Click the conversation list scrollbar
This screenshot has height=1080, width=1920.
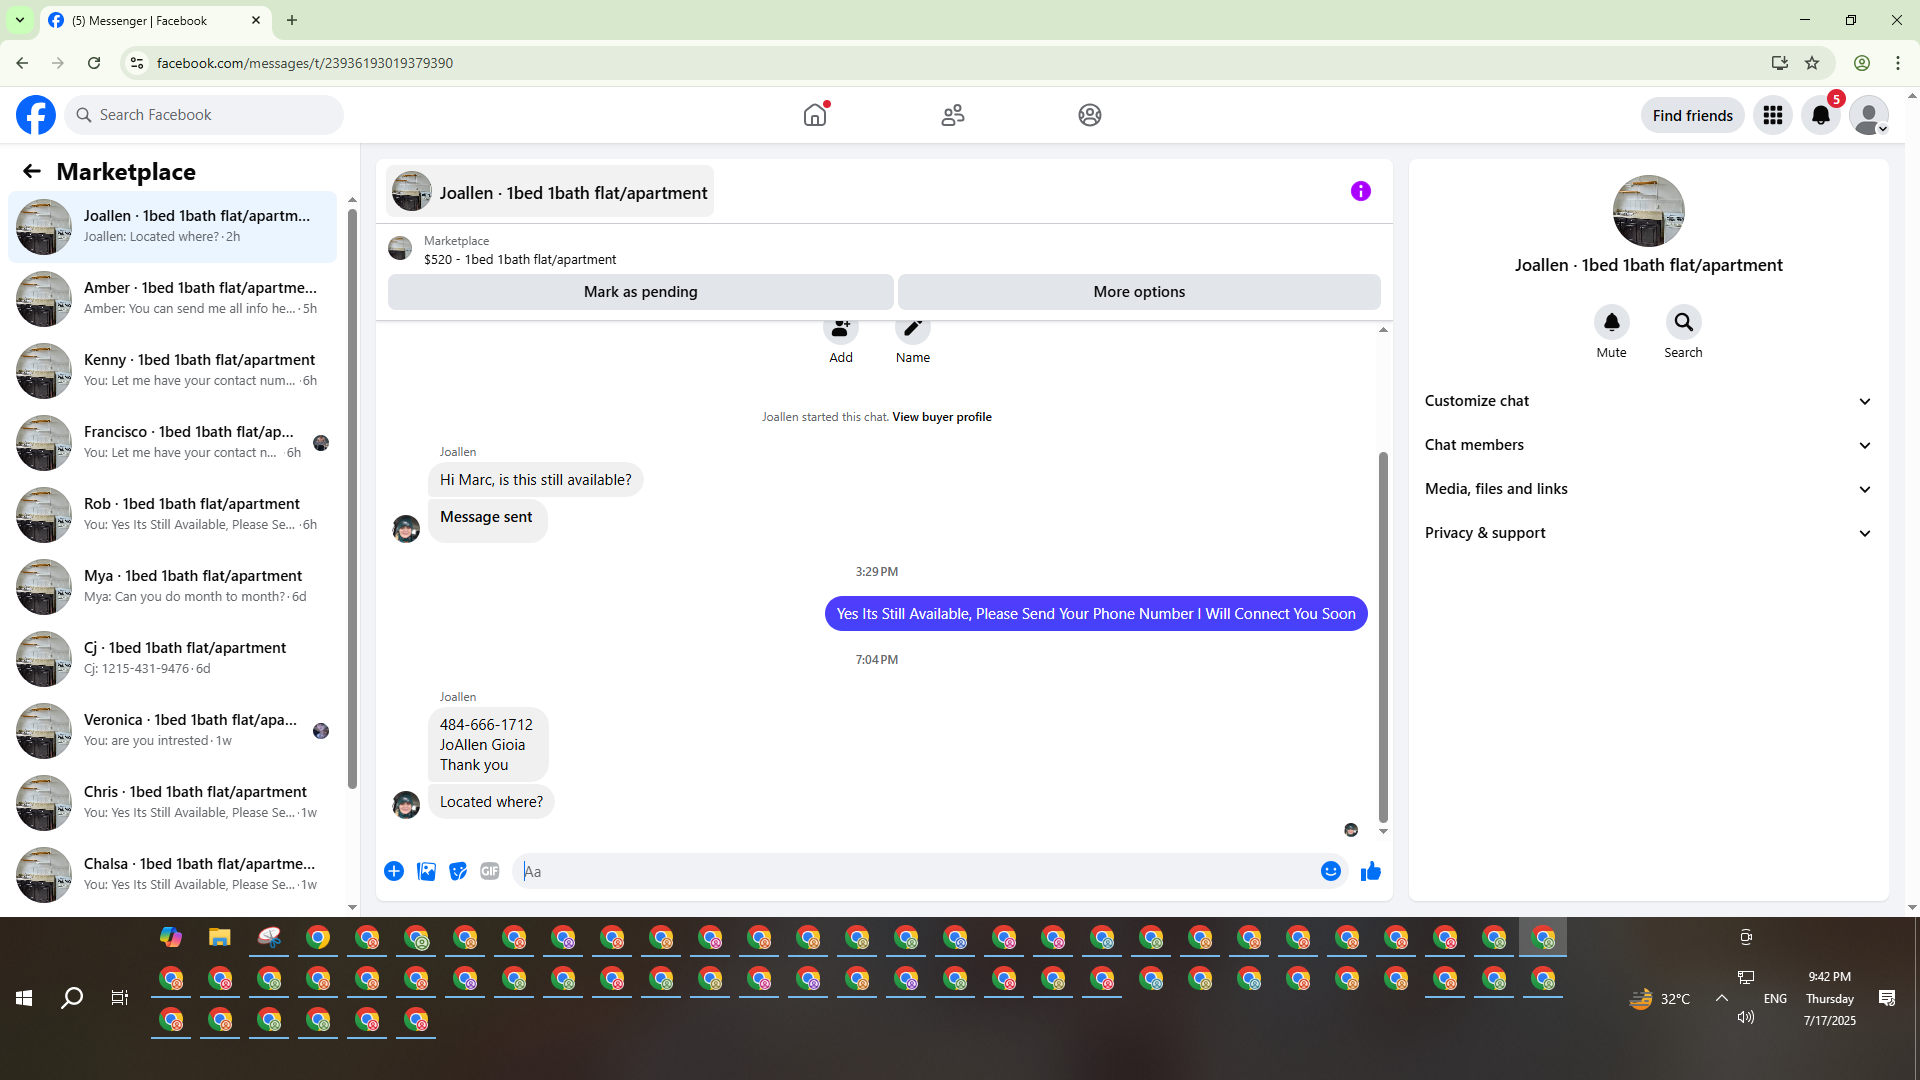tap(352, 497)
